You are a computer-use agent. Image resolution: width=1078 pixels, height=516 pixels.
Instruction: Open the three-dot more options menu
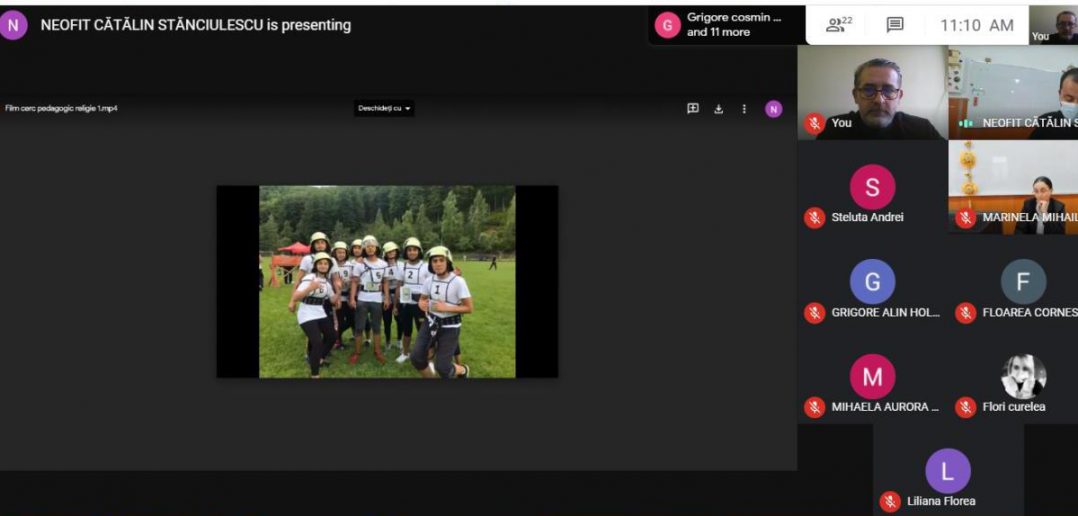744,109
